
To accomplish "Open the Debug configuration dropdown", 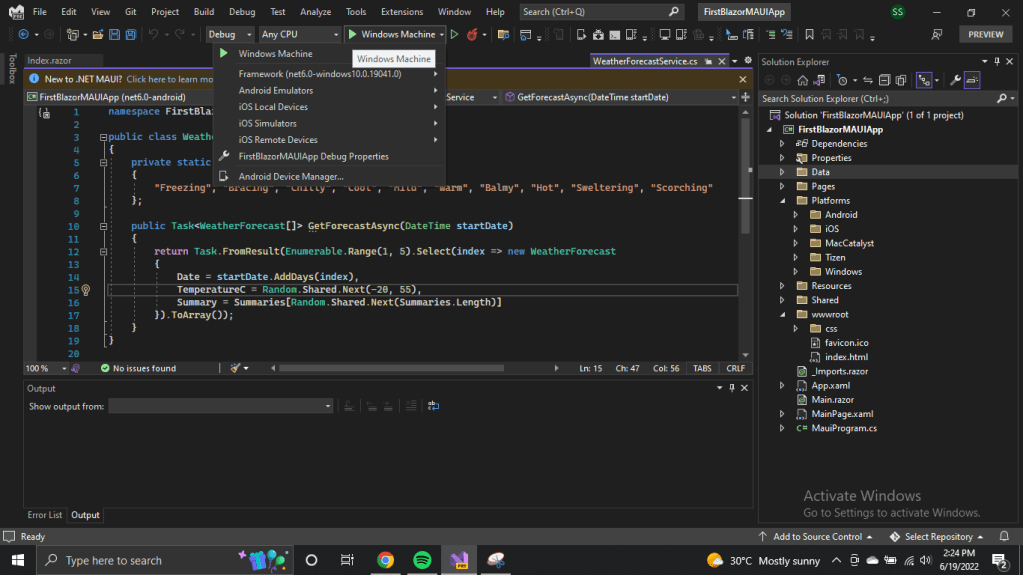I will 229,34.
